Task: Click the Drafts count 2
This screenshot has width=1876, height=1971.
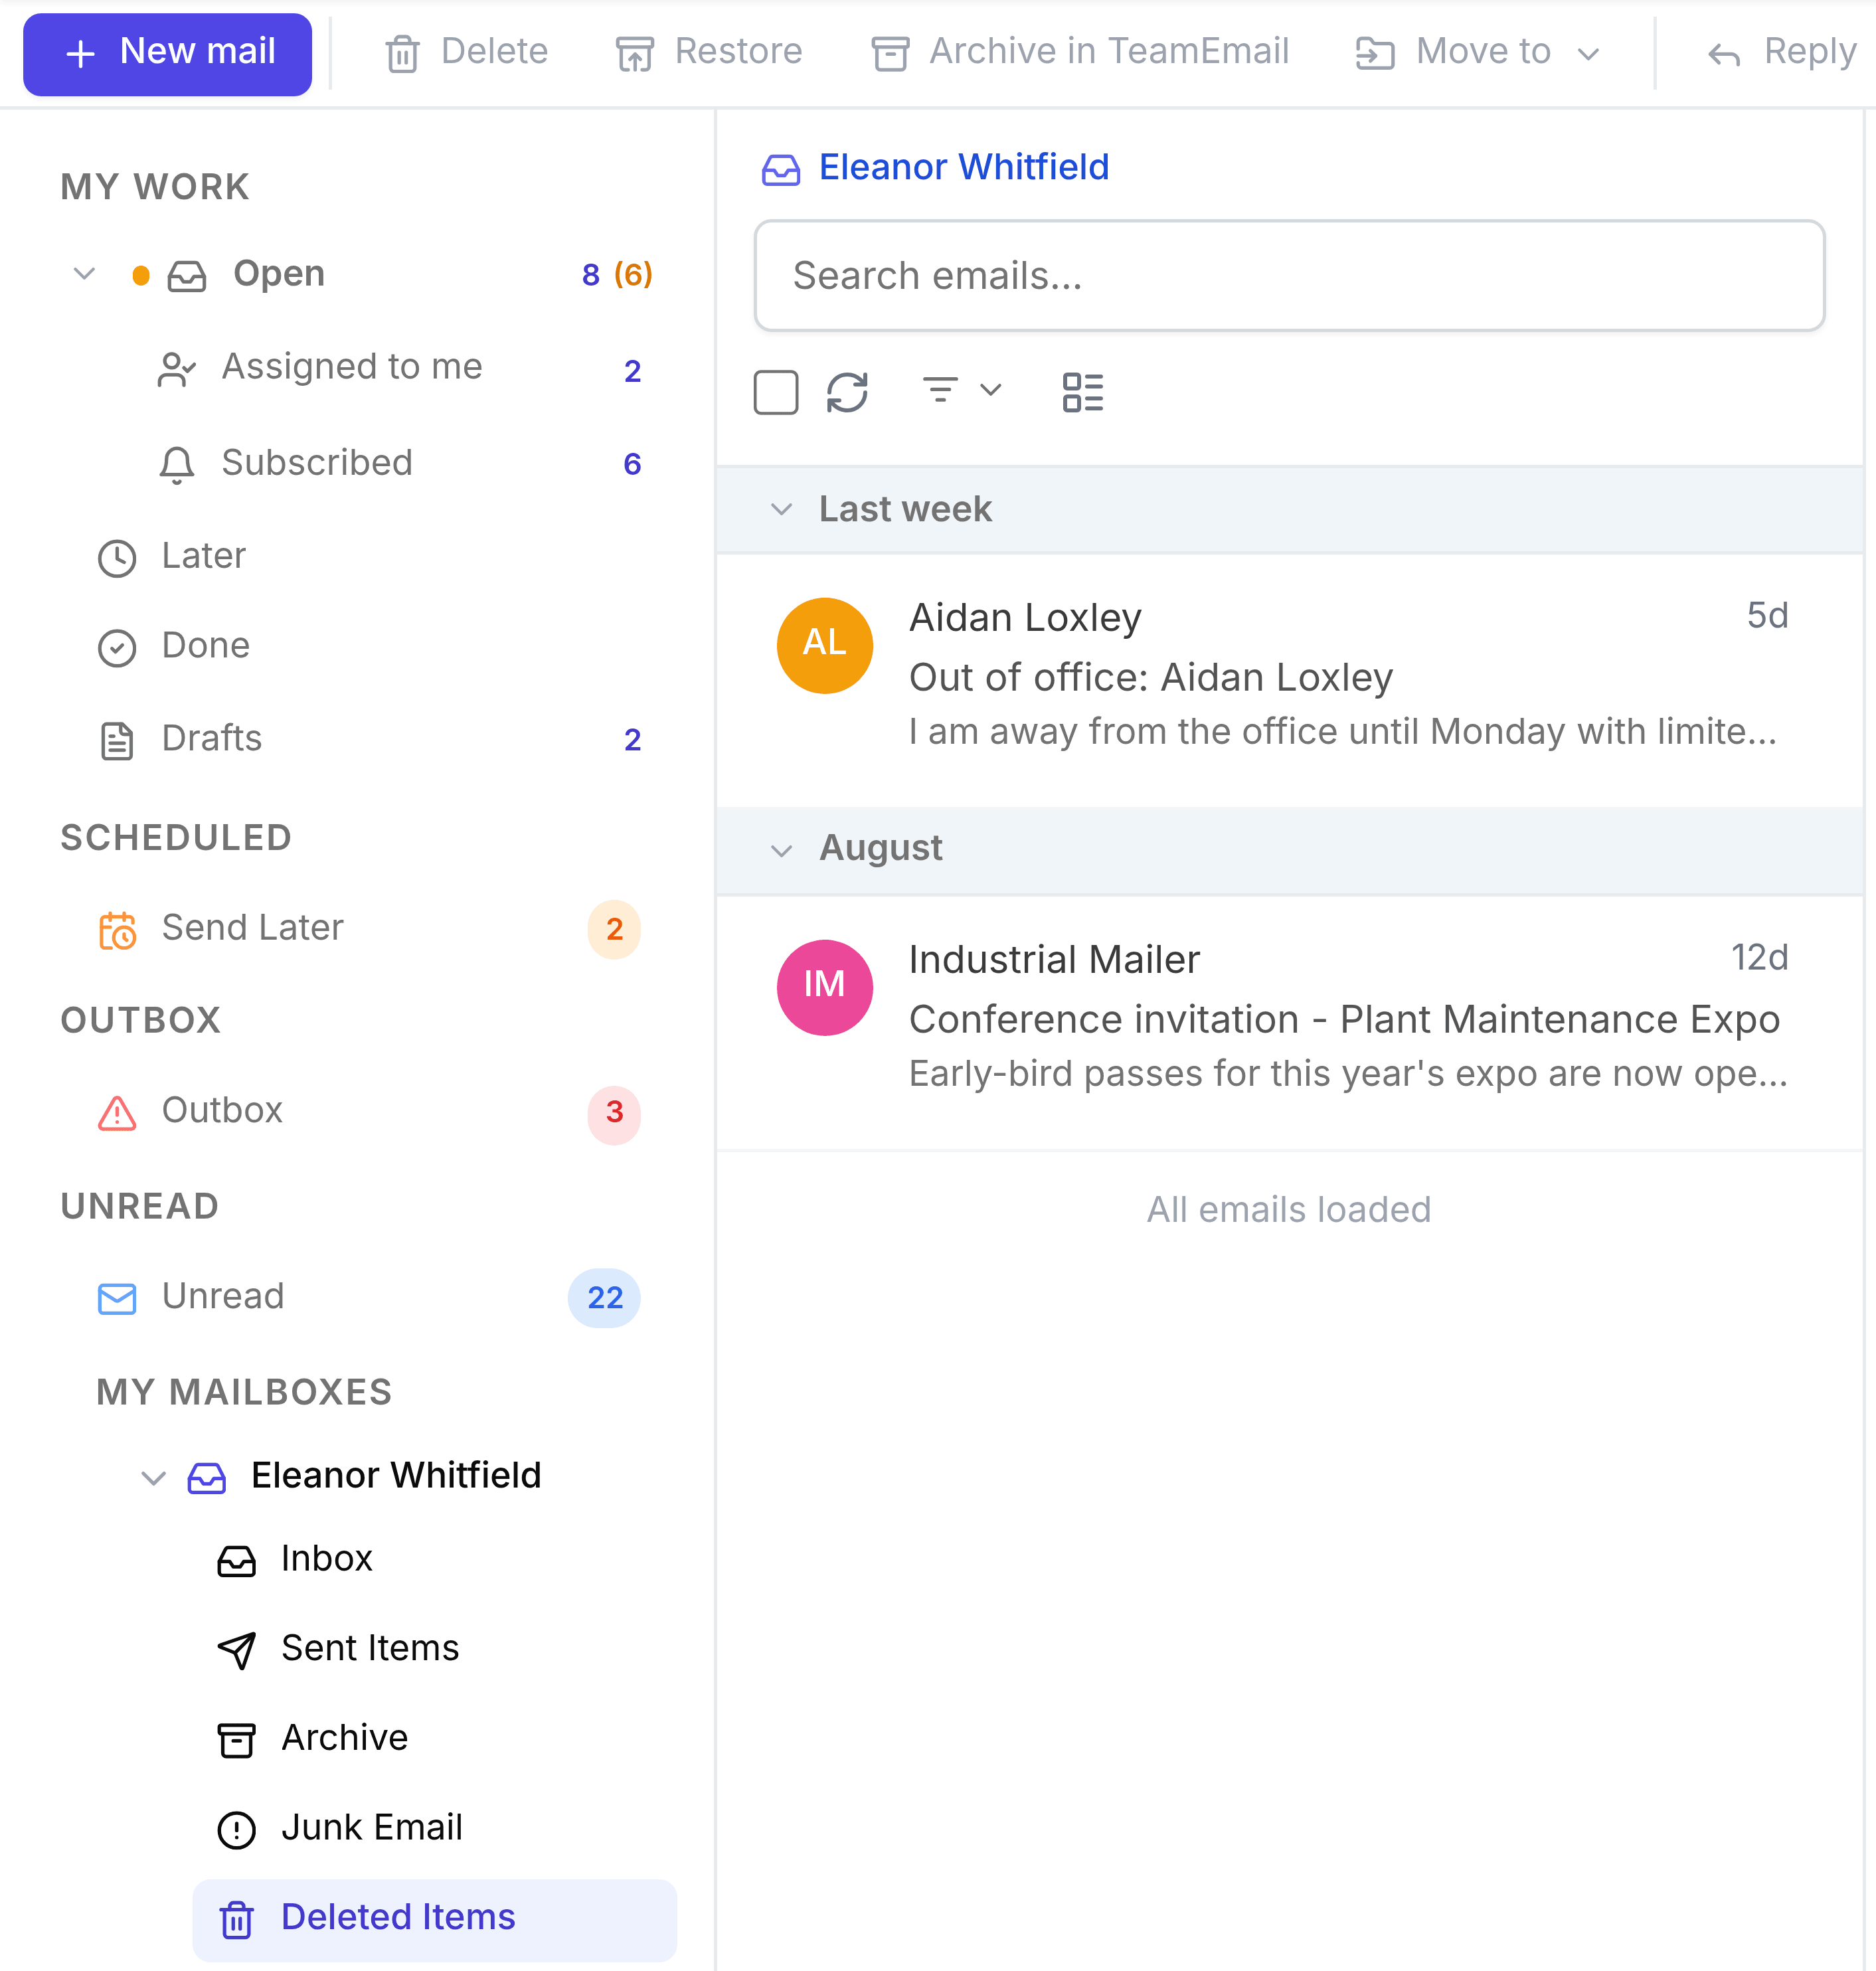Action: click(632, 741)
